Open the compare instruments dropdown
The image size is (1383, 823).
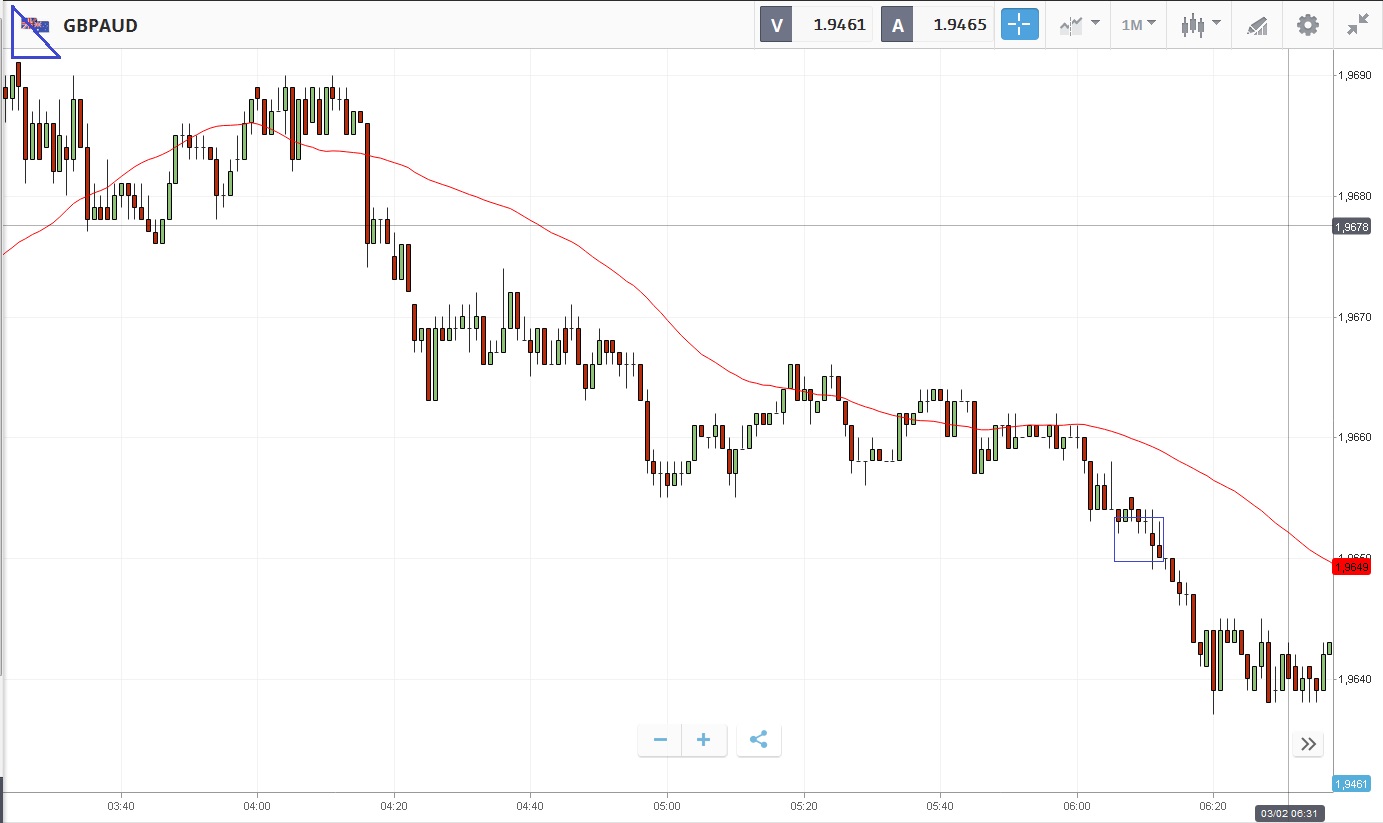[1080, 25]
